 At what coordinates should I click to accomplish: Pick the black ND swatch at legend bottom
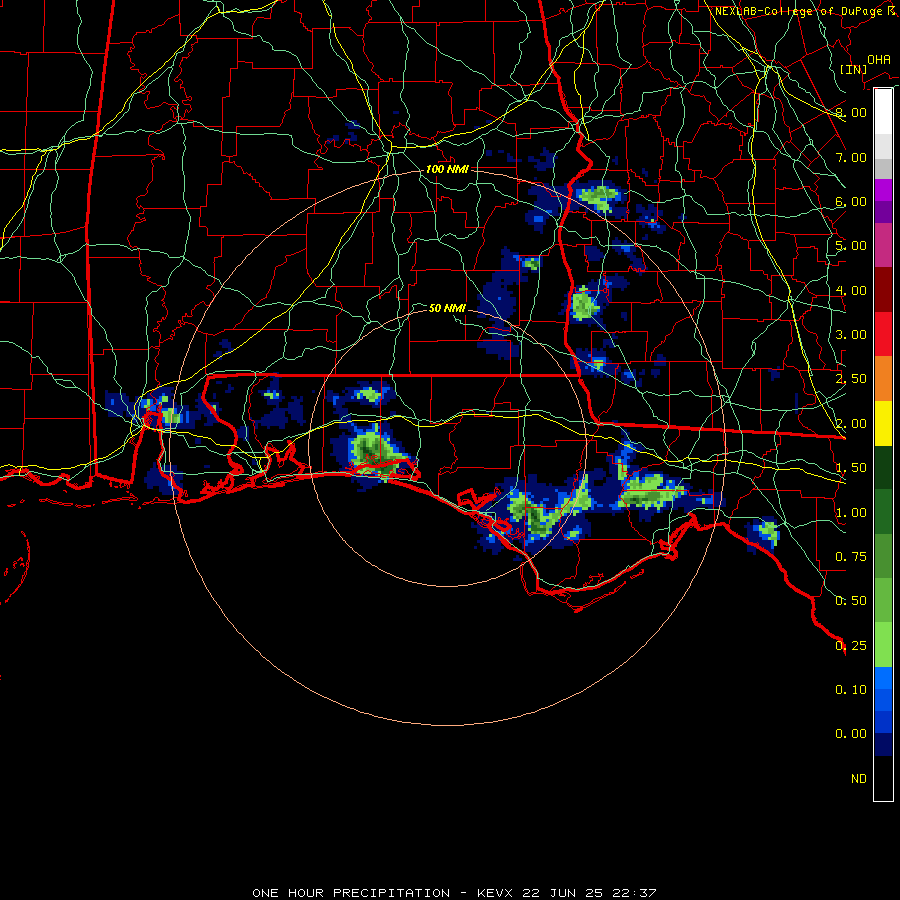tap(883, 778)
